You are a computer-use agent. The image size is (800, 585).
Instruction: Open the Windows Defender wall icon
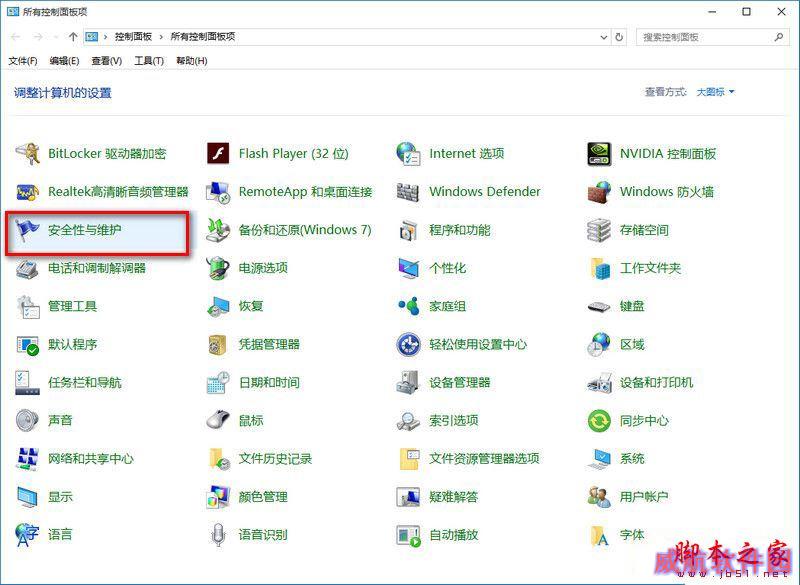(409, 192)
